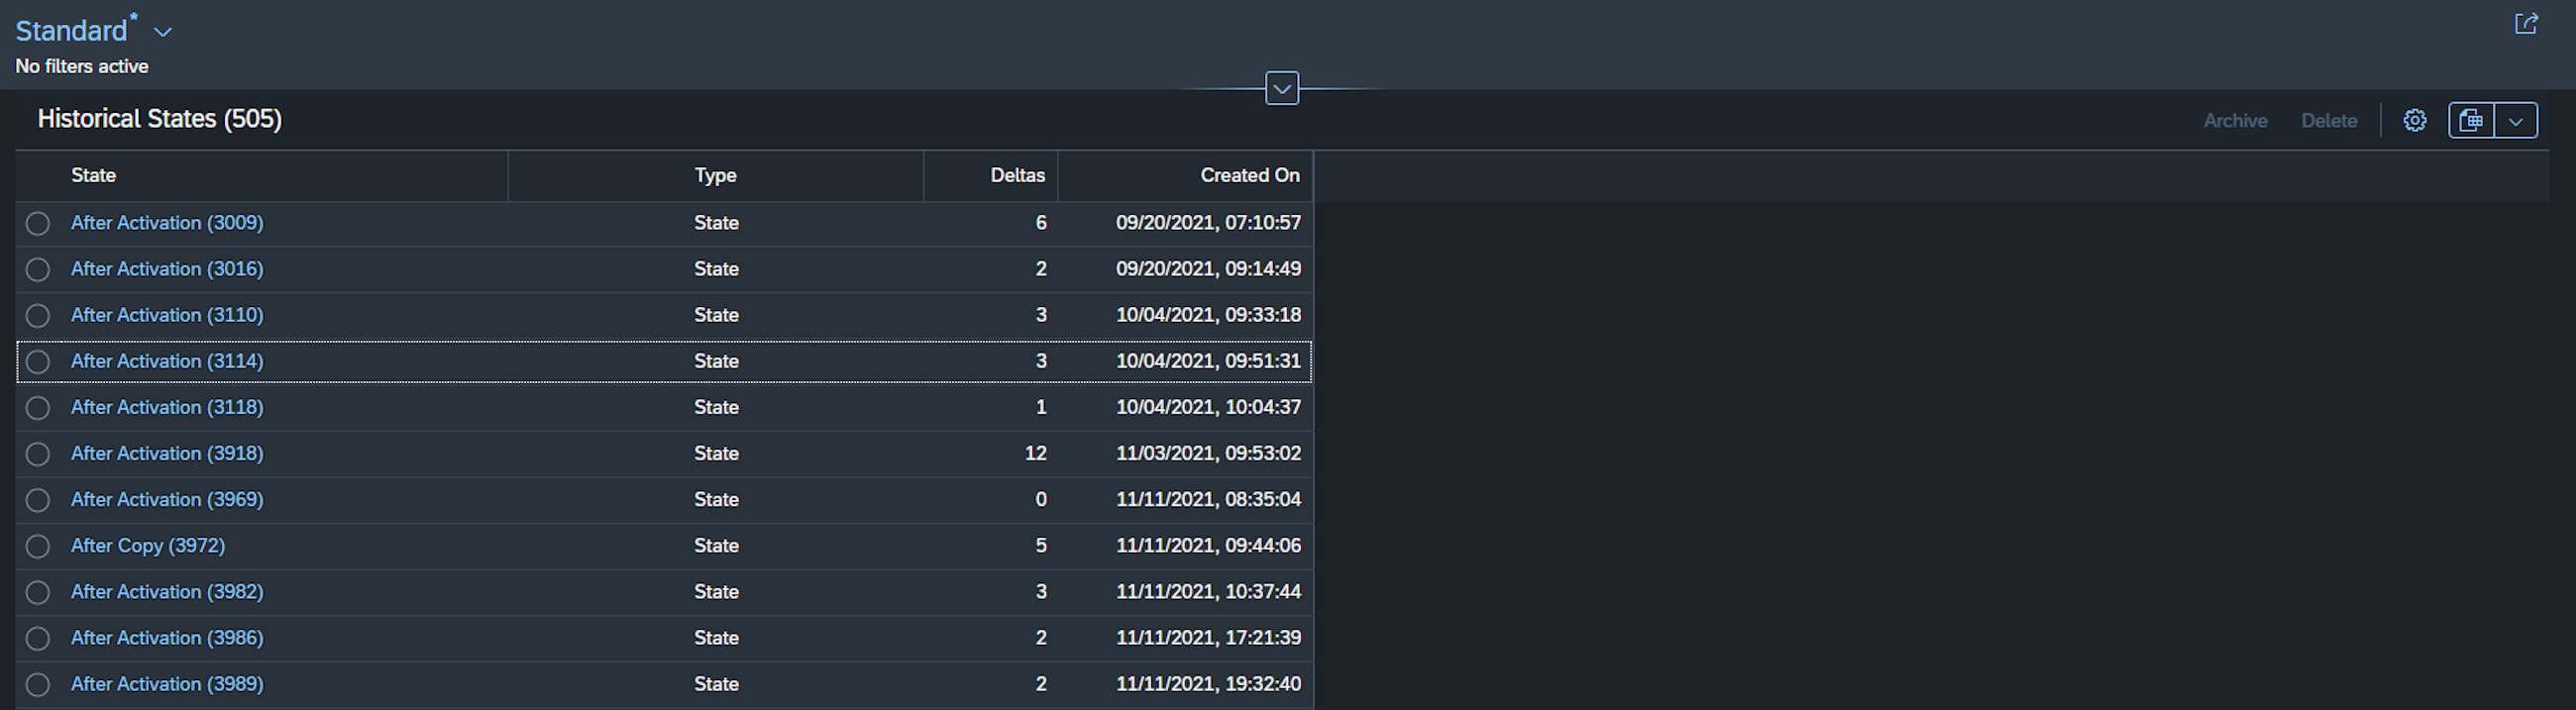2576x710 pixels.
Task: Open After Activation (3016) link
Action: (x=167, y=269)
